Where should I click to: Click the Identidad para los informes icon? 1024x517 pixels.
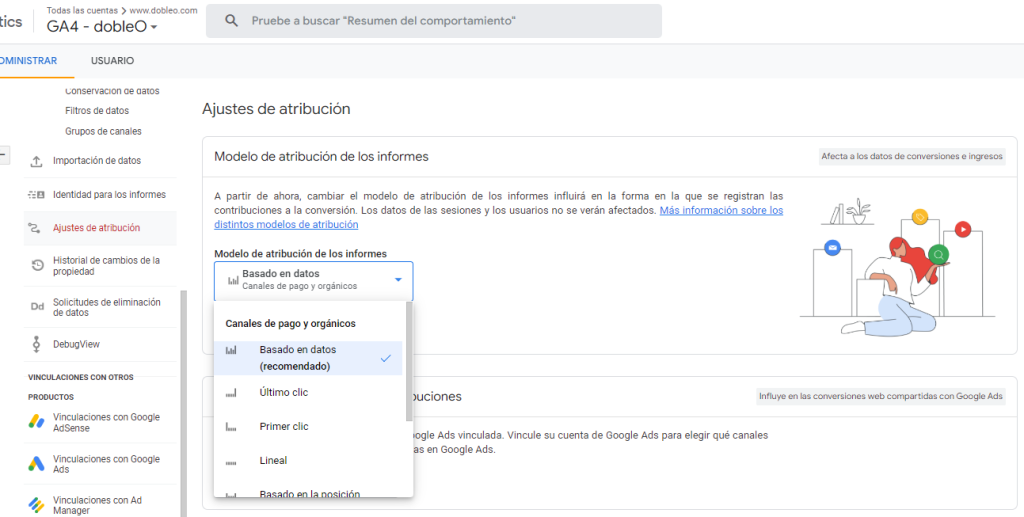37,194
